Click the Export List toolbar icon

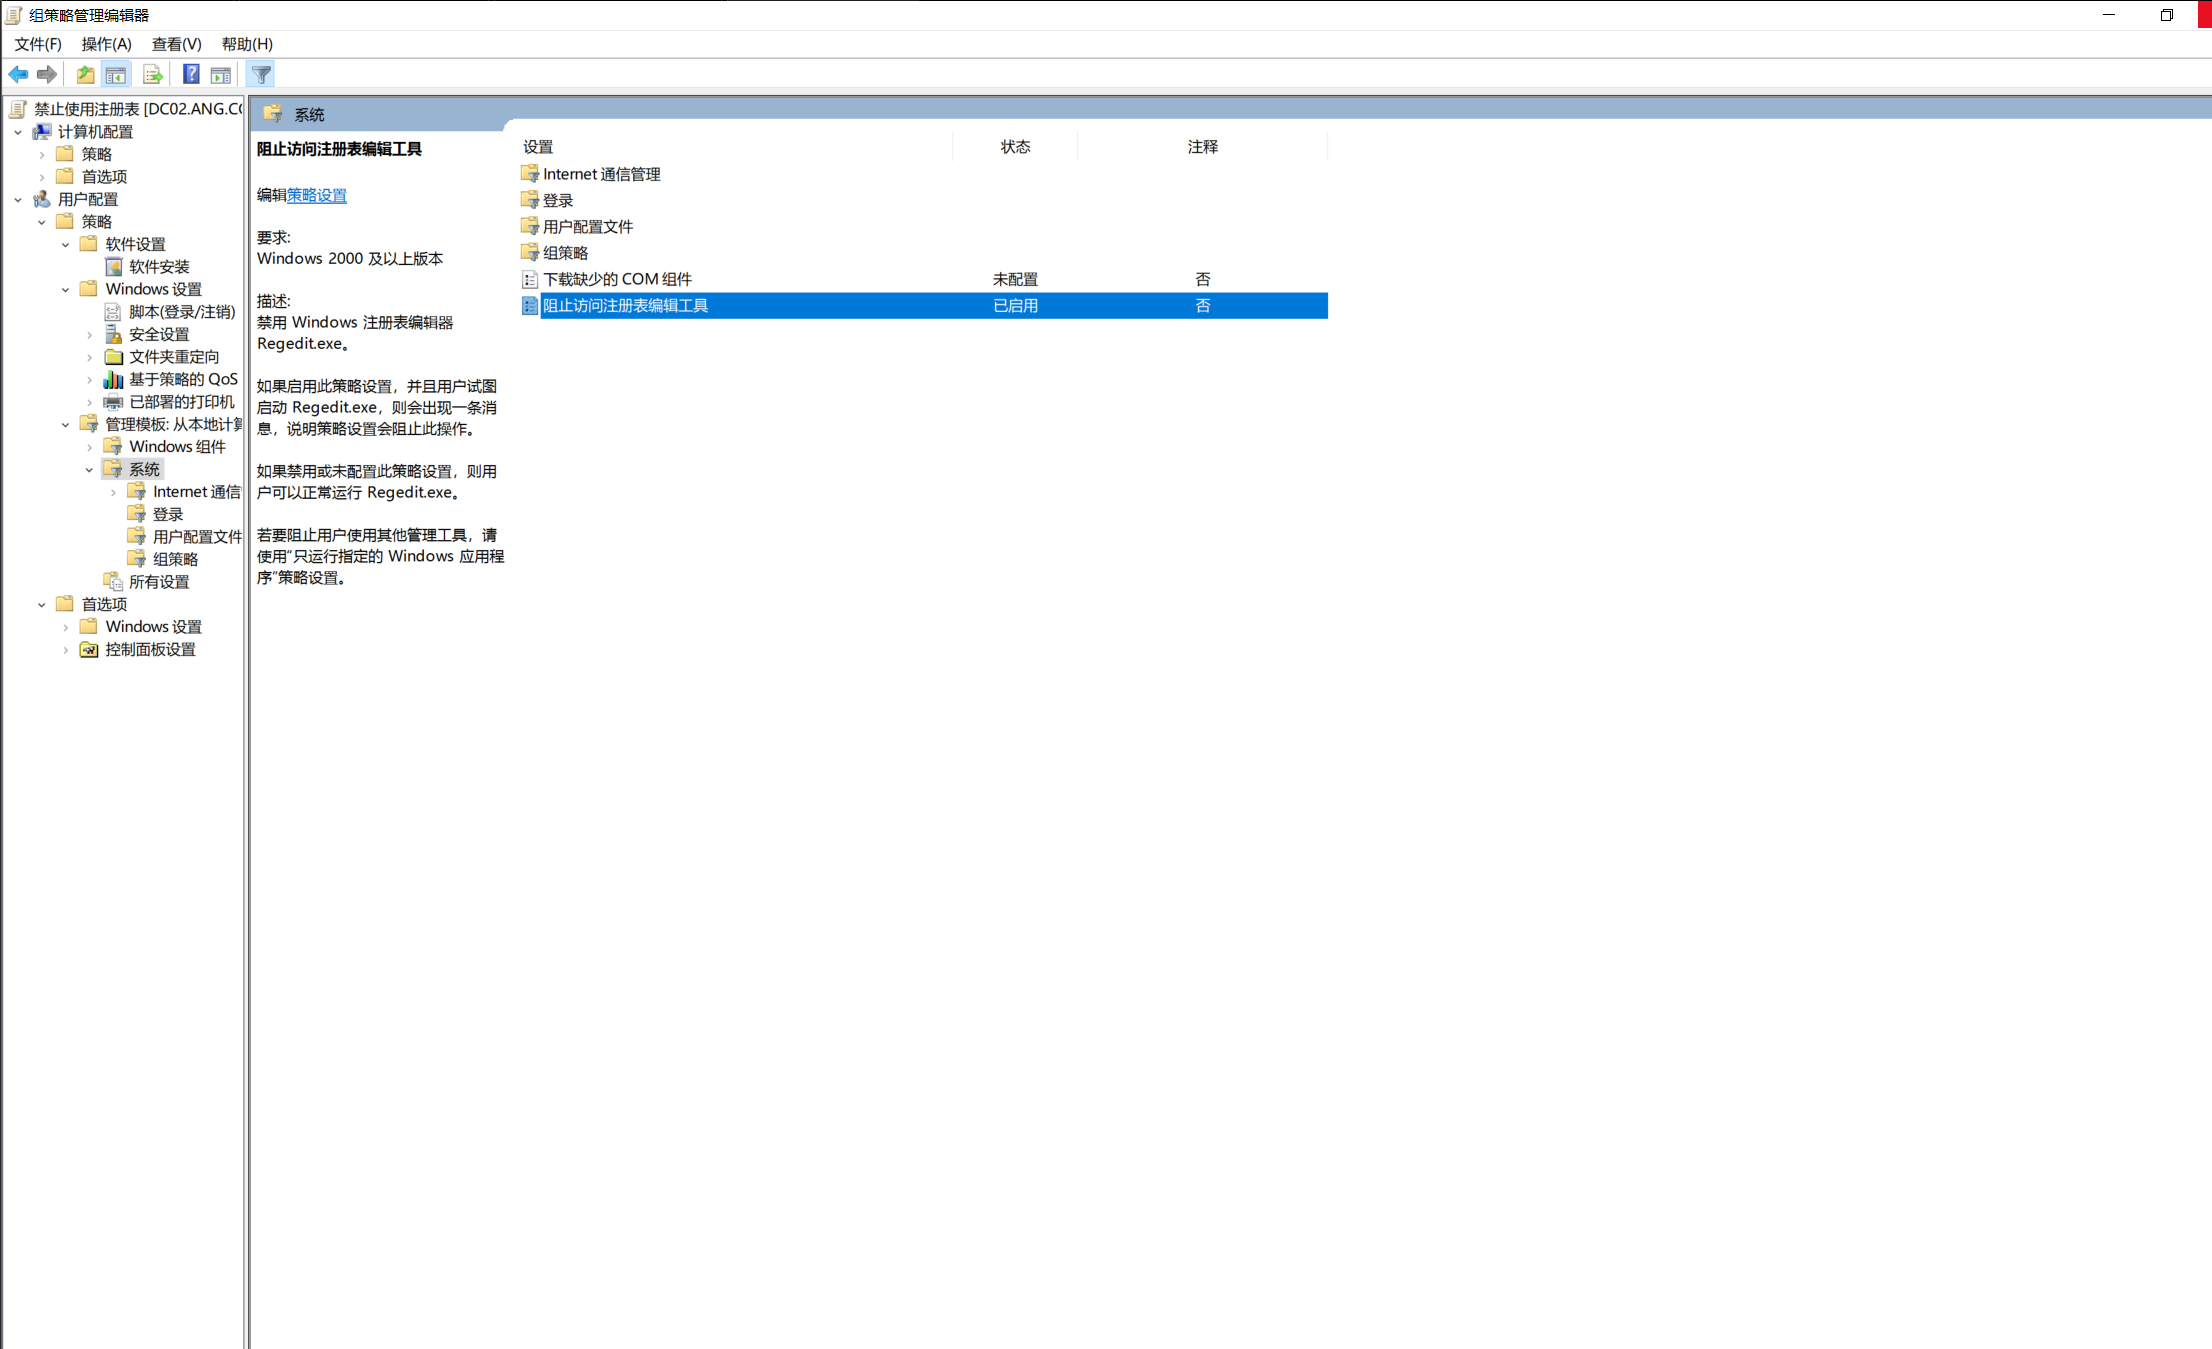coord(153,75)
